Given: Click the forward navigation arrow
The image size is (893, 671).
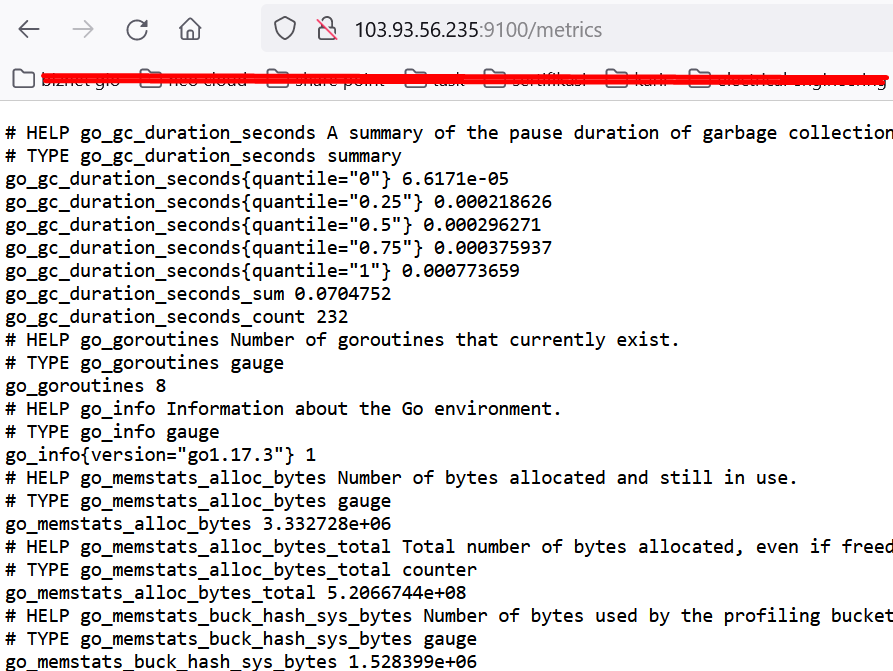Looking at the screenshot, I should [x=83, y=30].
